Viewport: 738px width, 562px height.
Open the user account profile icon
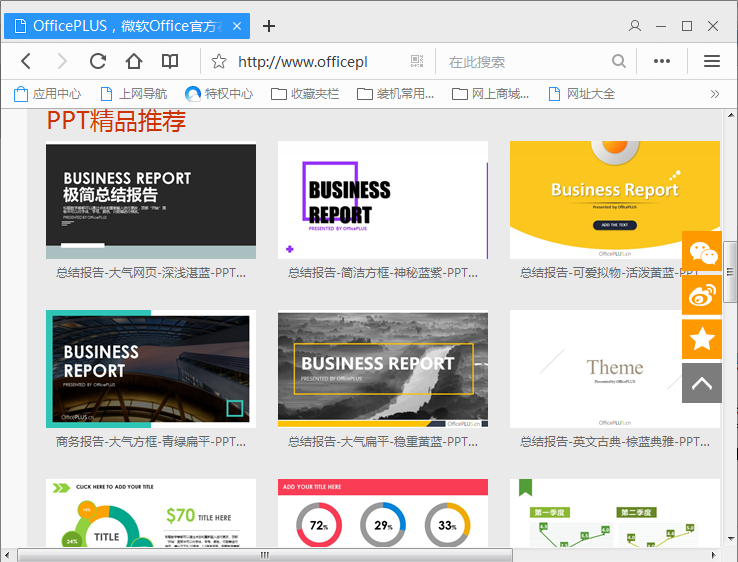coord(635,26)
